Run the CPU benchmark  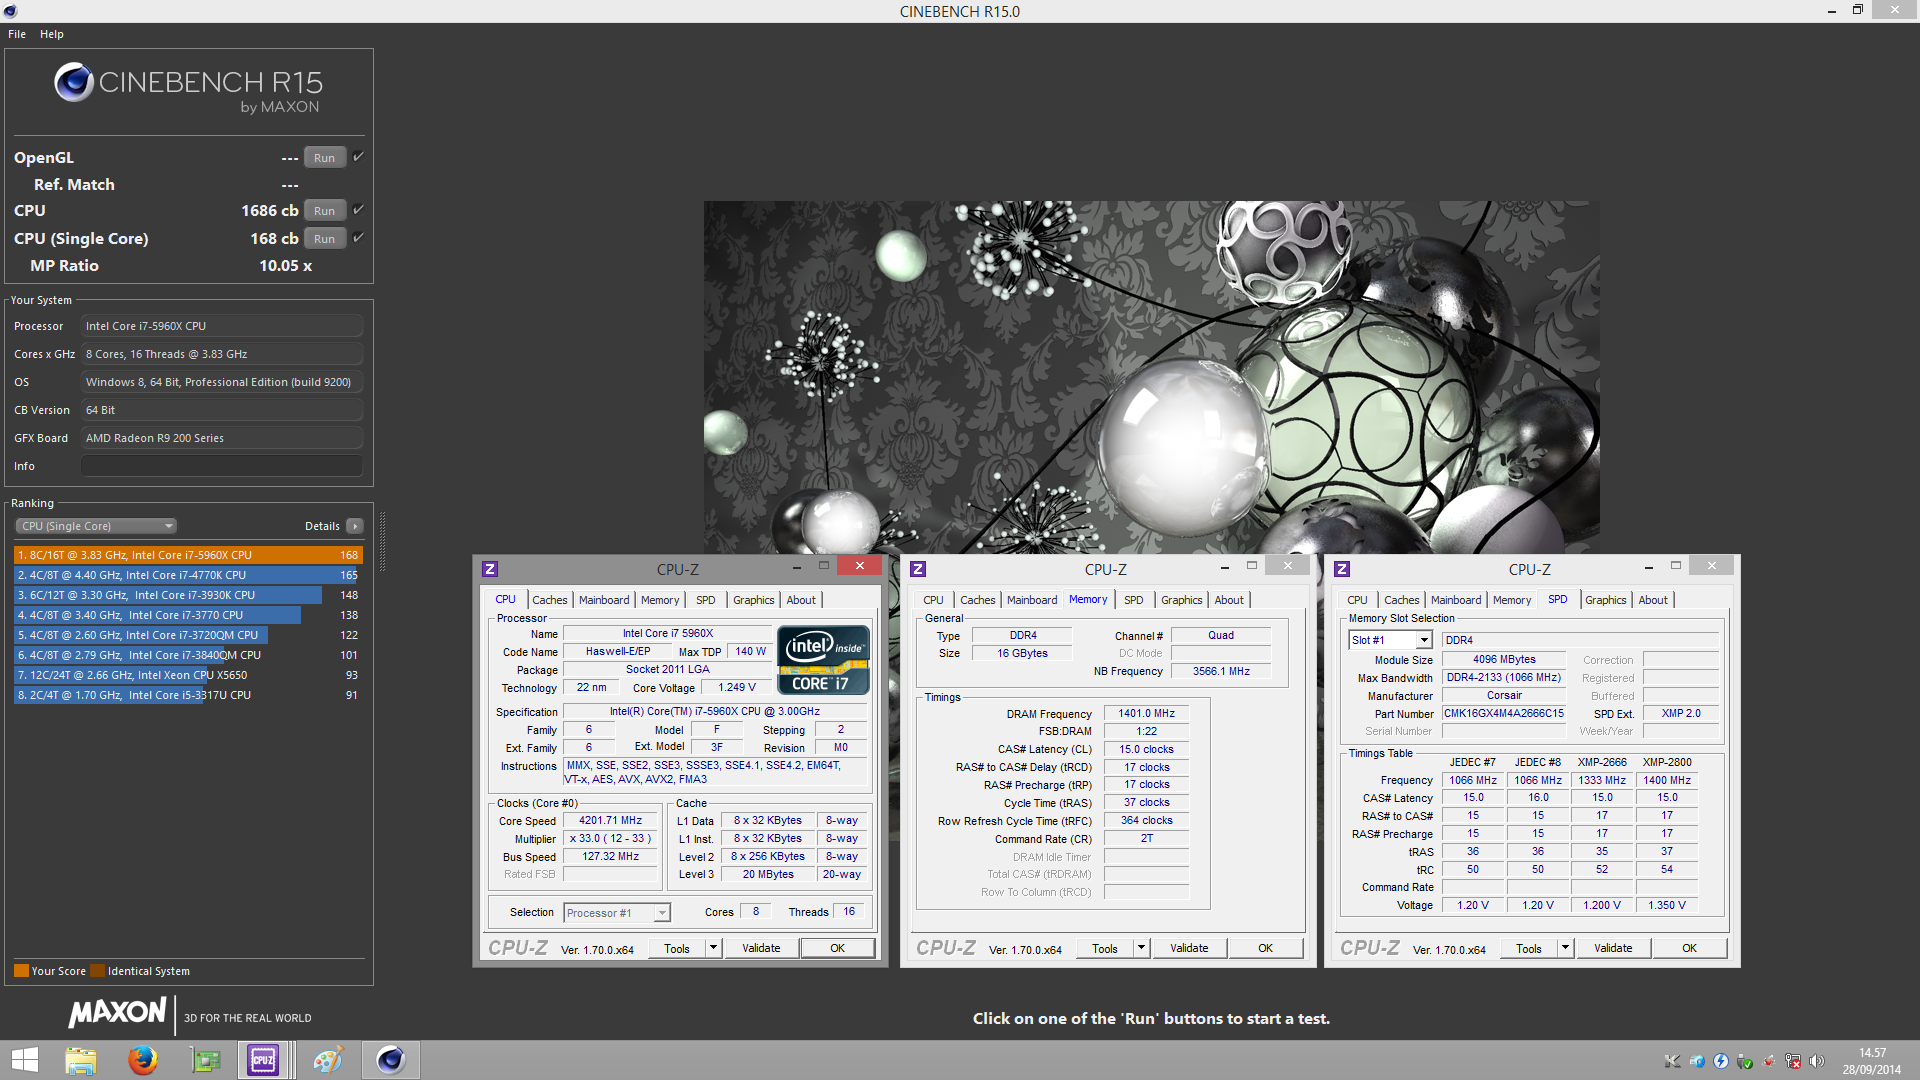pyautogui.click(x=325, y=211)
